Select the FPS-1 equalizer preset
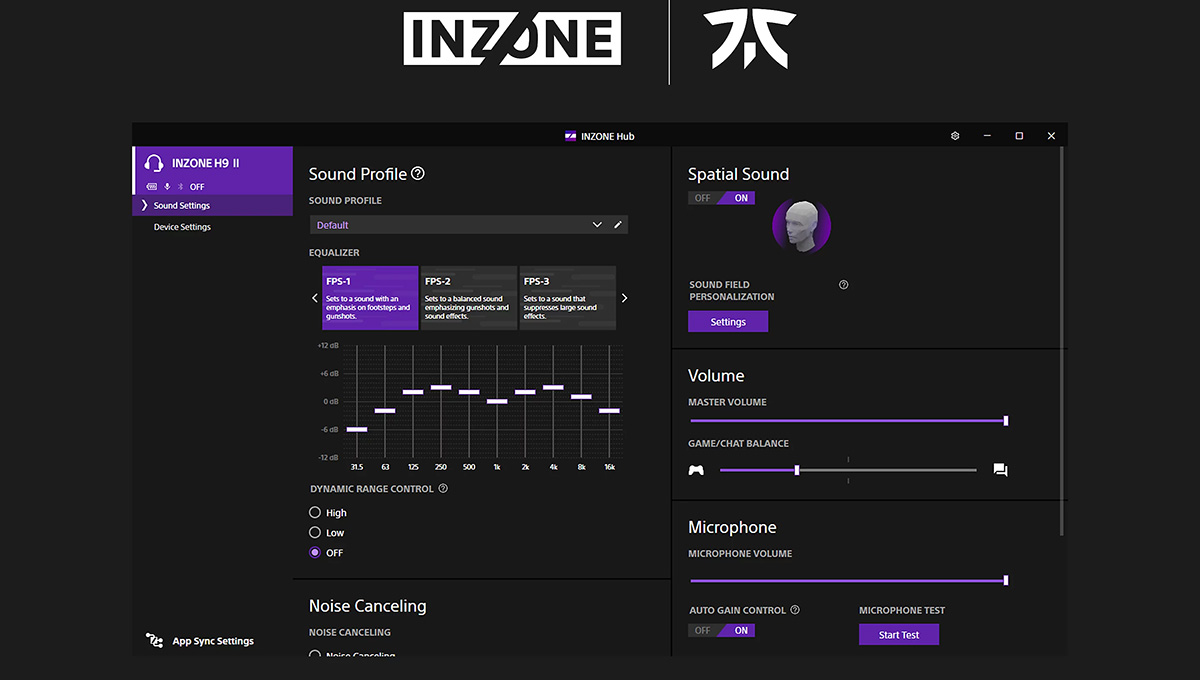Viewport: 1200px width, 680px height. click(370, 298)
